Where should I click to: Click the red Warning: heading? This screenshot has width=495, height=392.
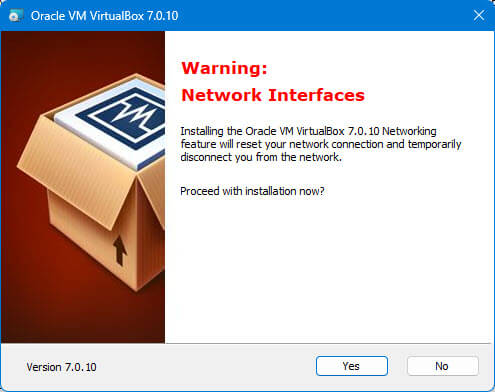tap(224, 68)
